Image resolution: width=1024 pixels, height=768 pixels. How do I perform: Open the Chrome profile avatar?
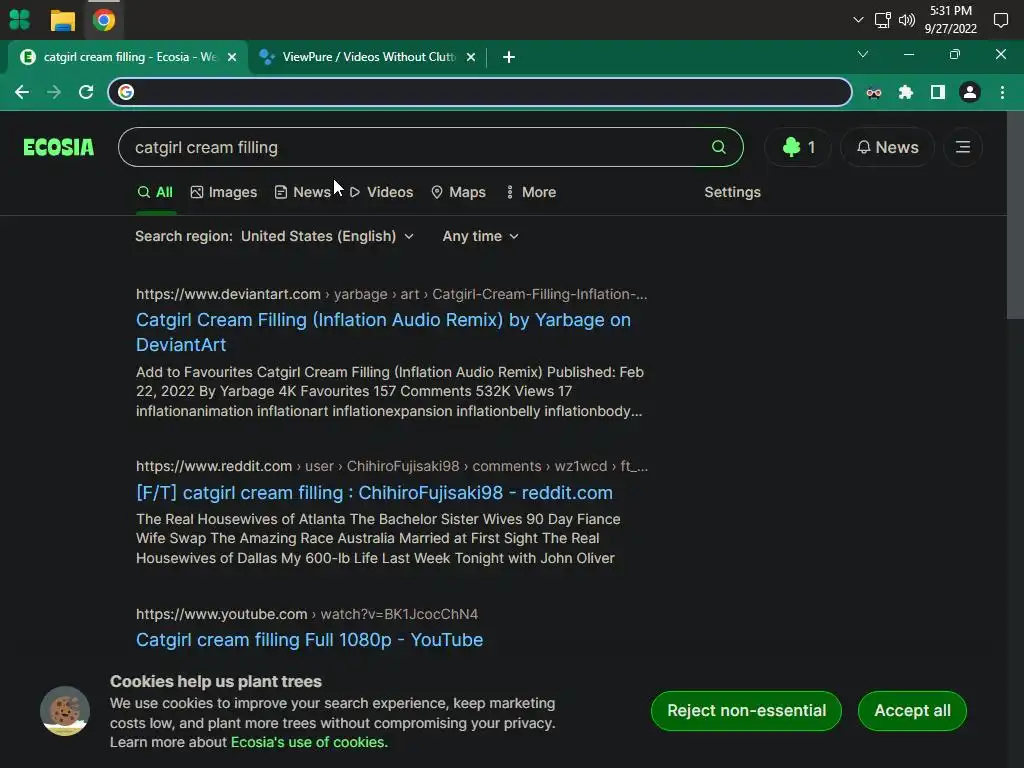pos(970,92)
